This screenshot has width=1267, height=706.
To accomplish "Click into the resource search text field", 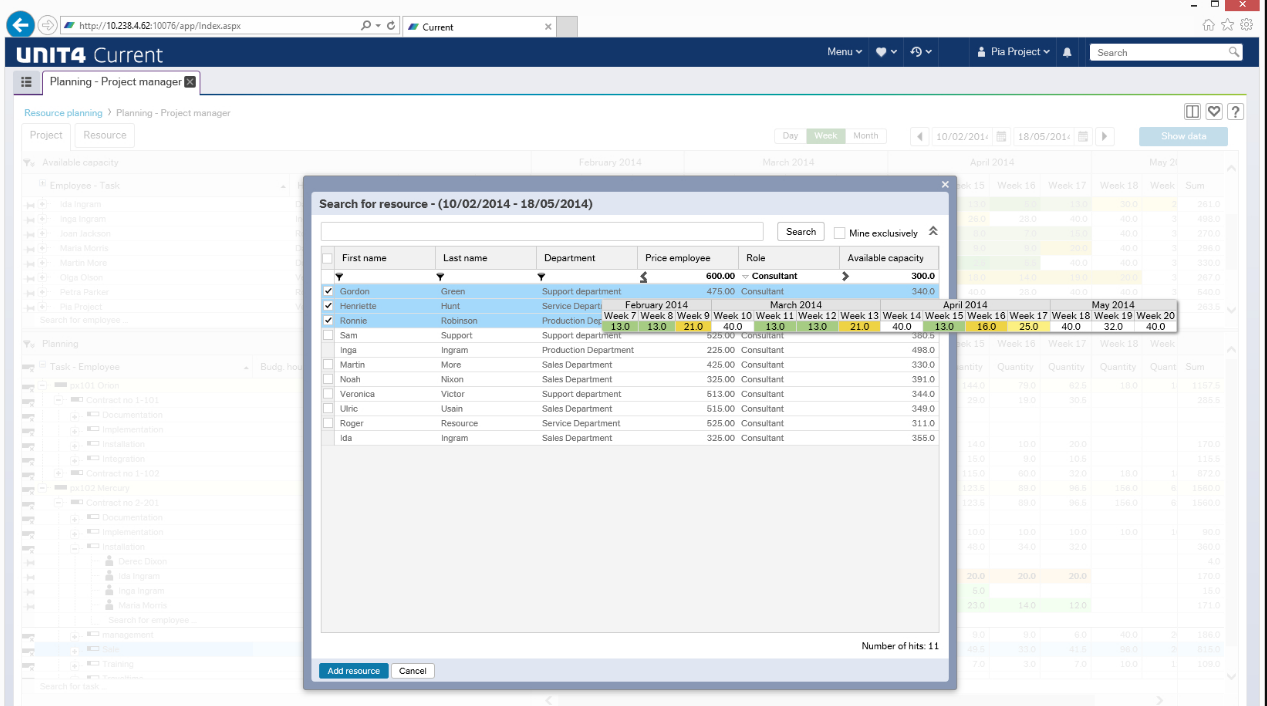I will point(542,231).
